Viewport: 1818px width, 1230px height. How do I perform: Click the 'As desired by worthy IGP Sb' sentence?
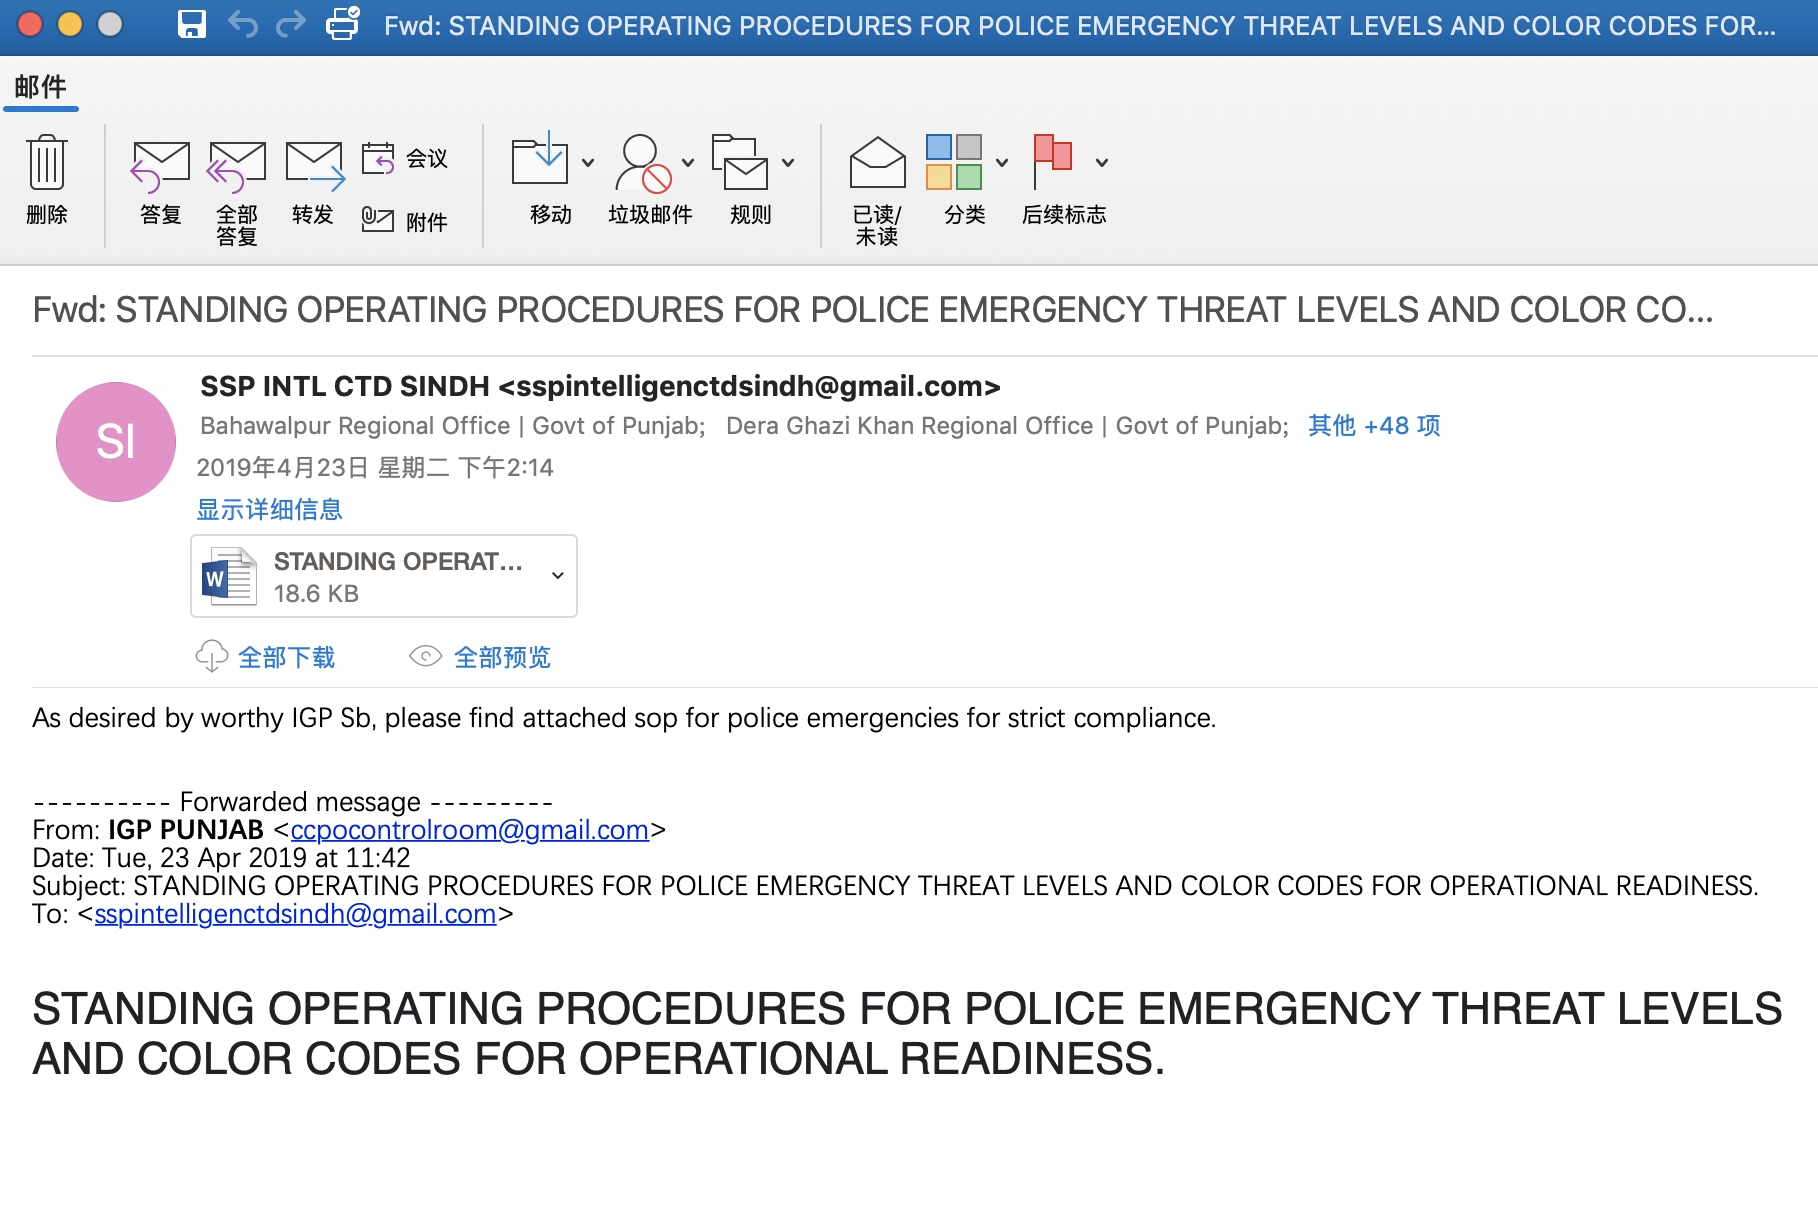624,718
